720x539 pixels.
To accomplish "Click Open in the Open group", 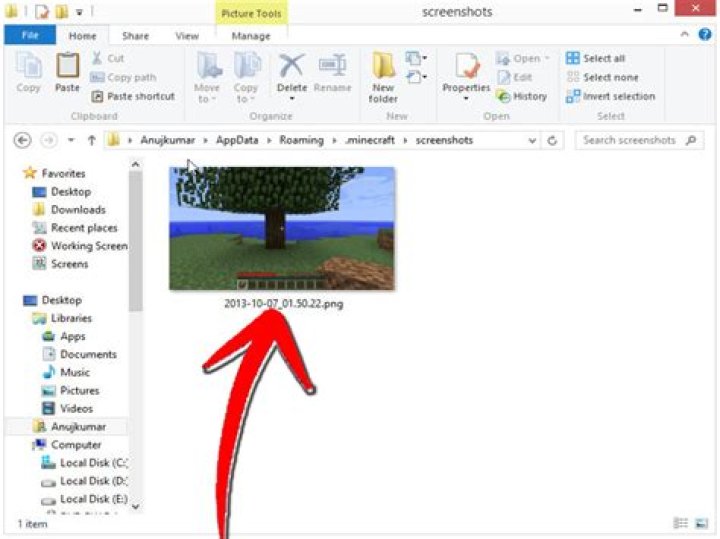I will tap(523, 58).
